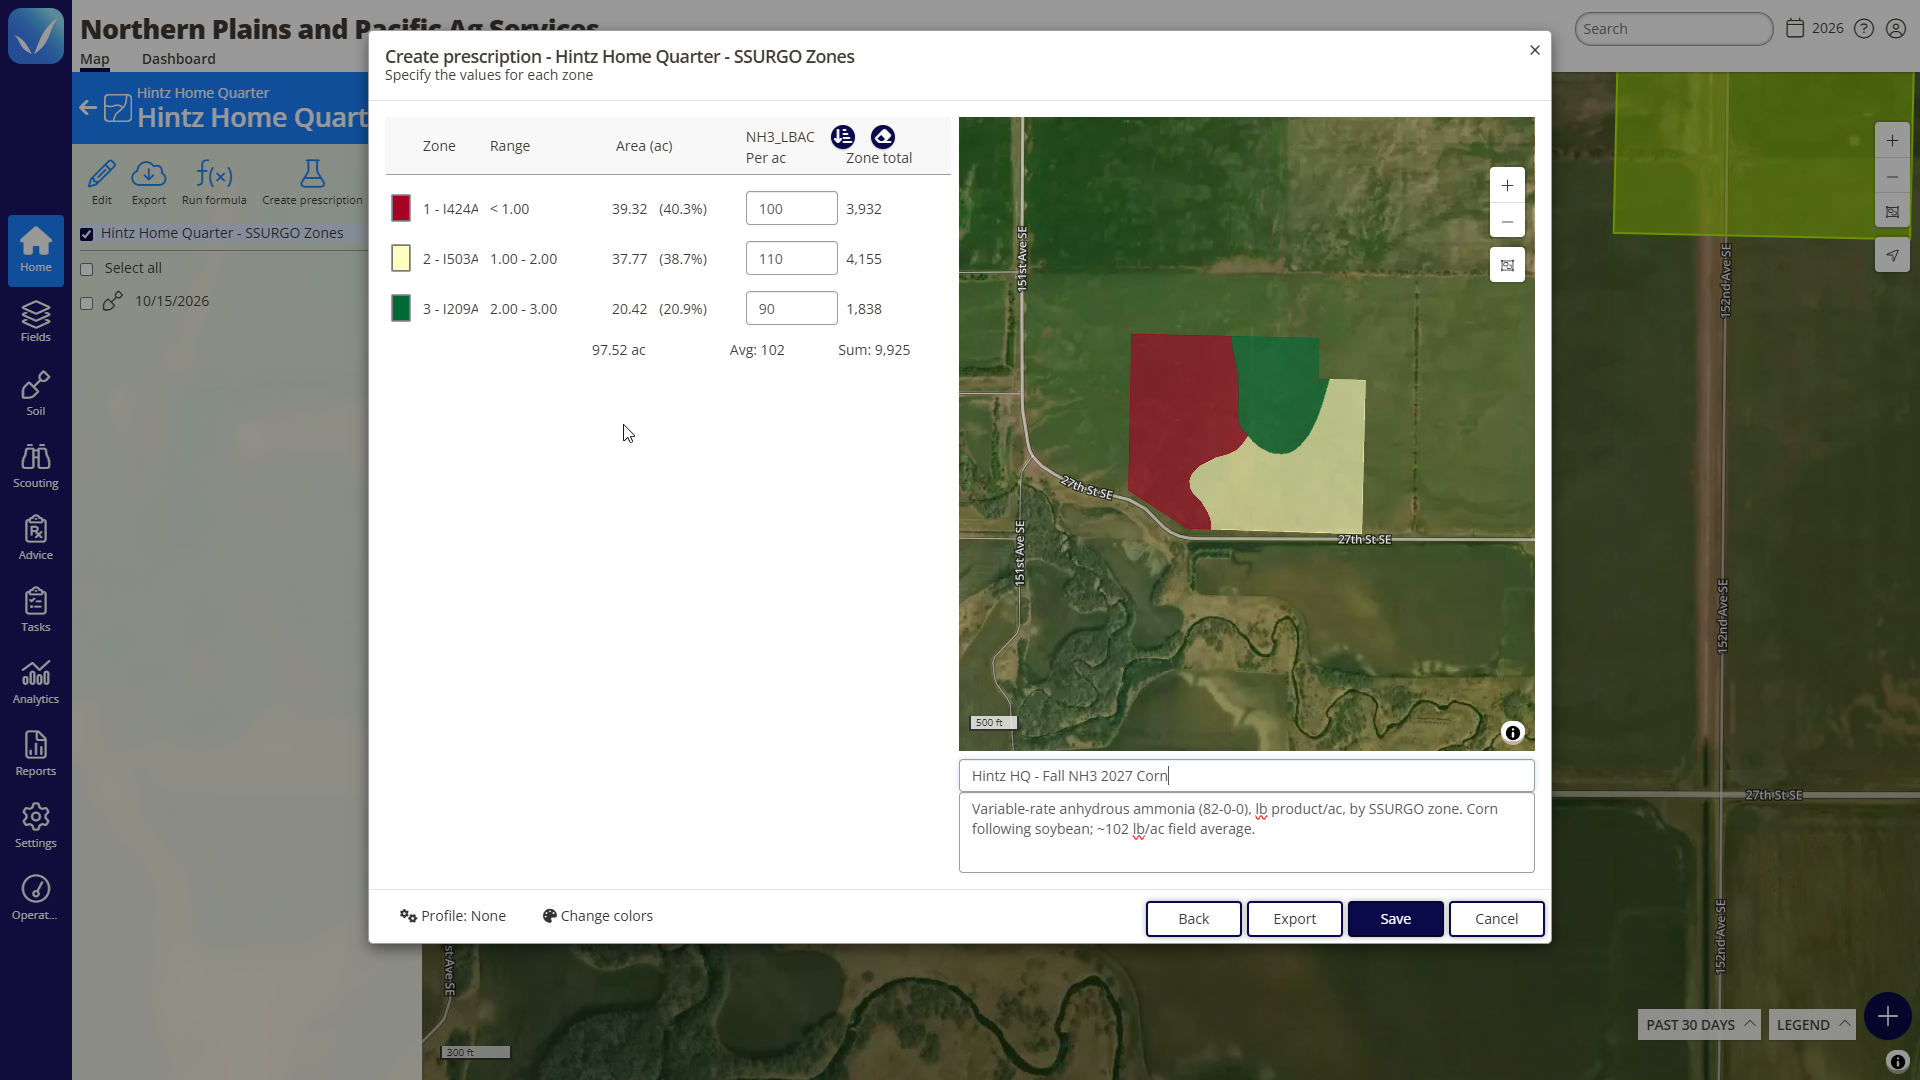This screenshot has width=1920, height=1080.
Task: Click the Run formula tool
Action: point(214,182)
